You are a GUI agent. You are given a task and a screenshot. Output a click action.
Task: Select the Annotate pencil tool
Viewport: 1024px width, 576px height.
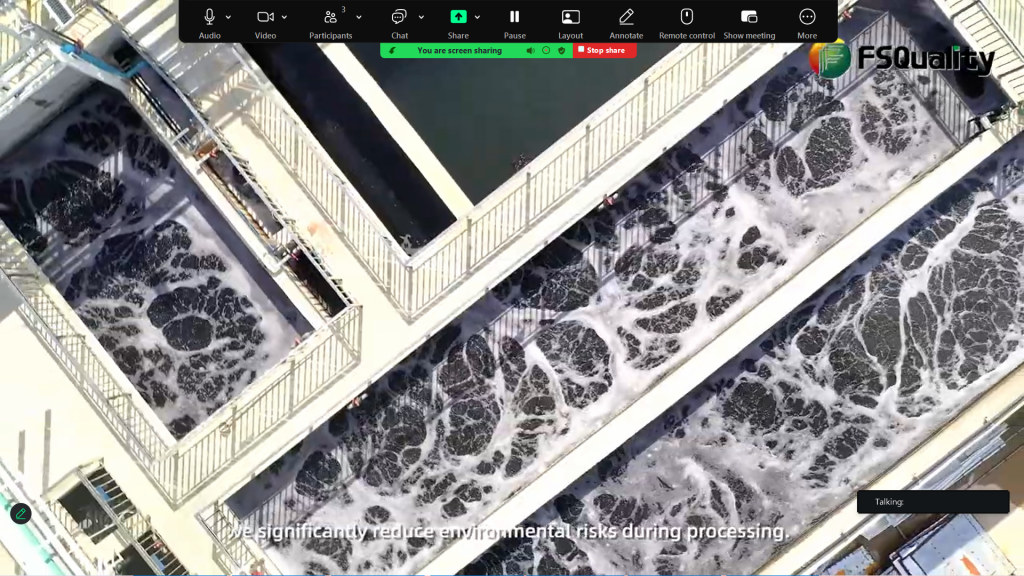pyautogui.click(x=626, y=17)
